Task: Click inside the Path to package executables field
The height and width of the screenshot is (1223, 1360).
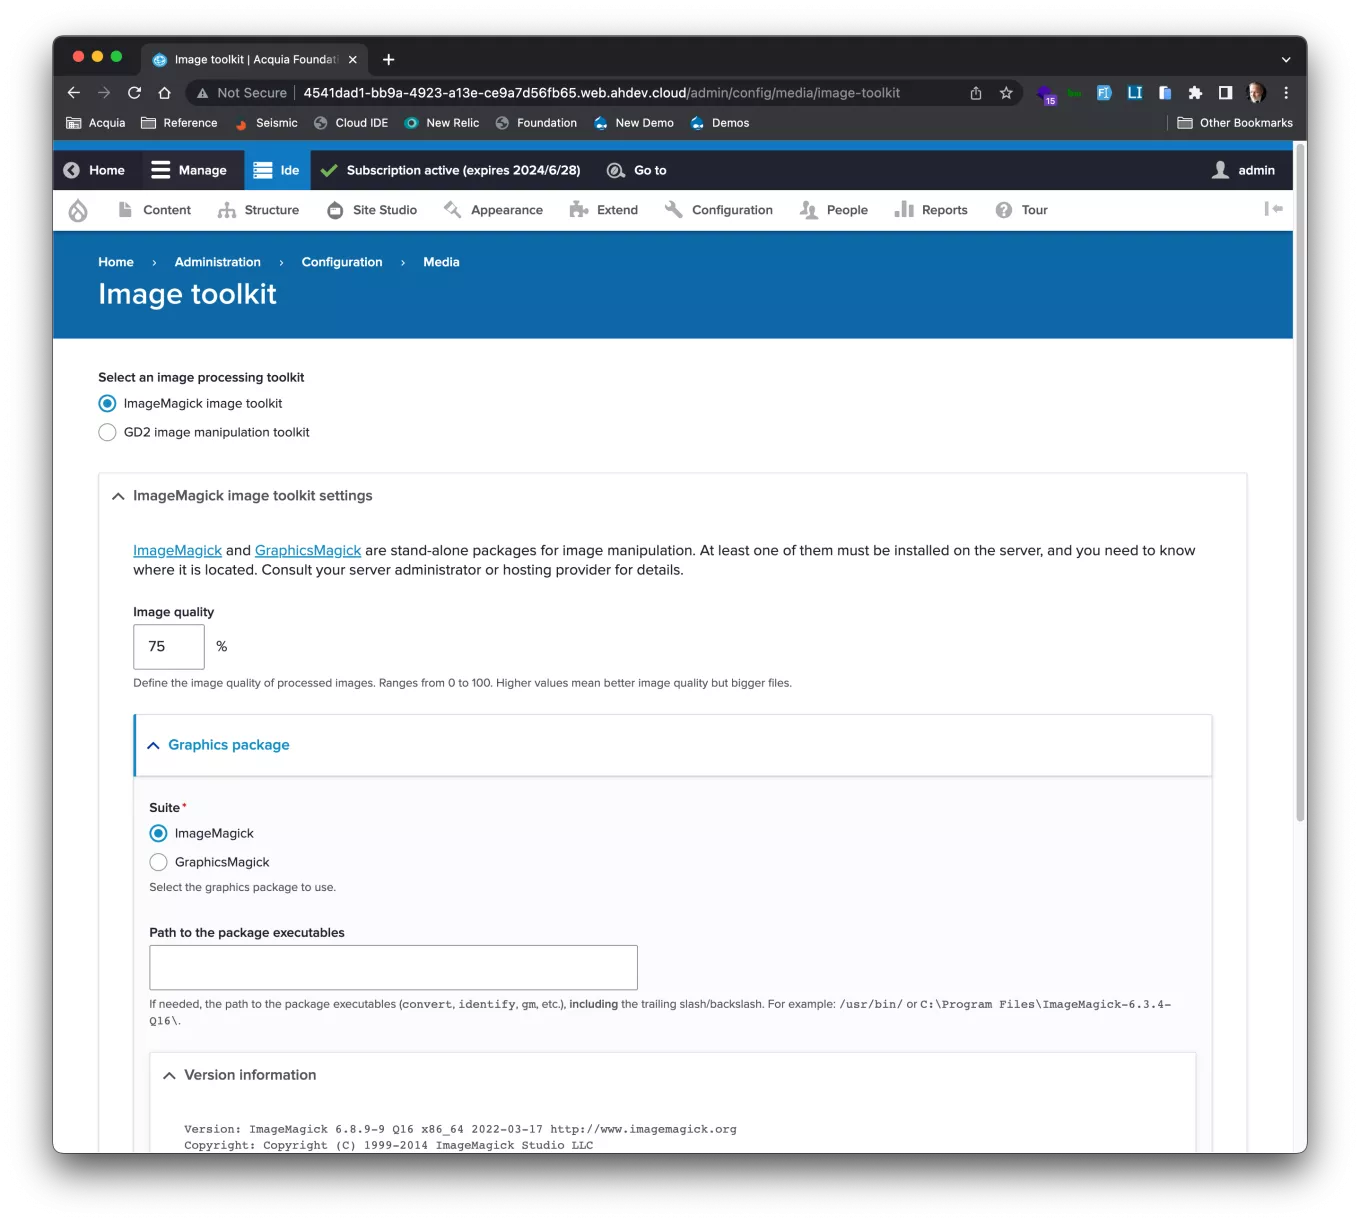Action: click(392, 967)
